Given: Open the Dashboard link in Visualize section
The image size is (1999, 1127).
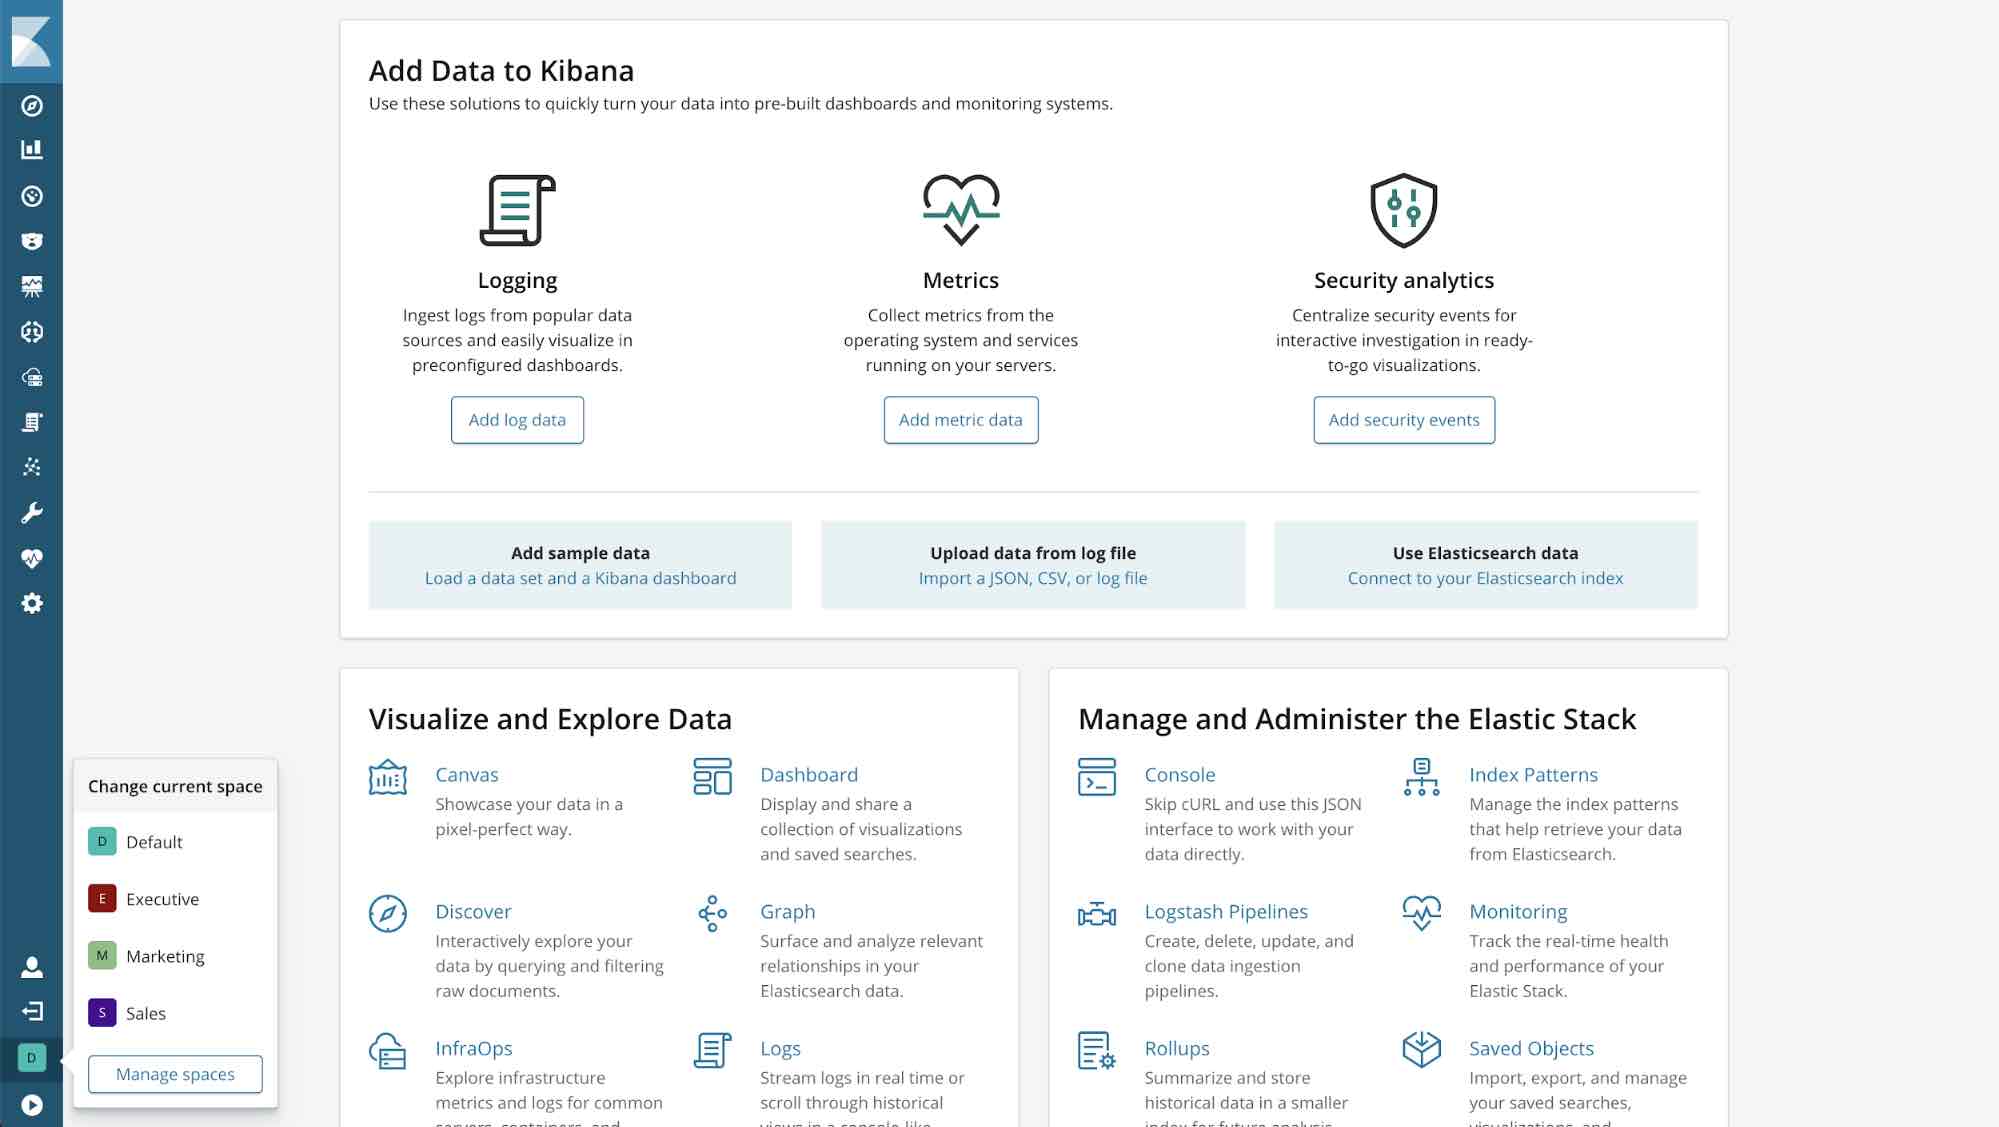Looking at the screenshot, I should tap(809, 775).
